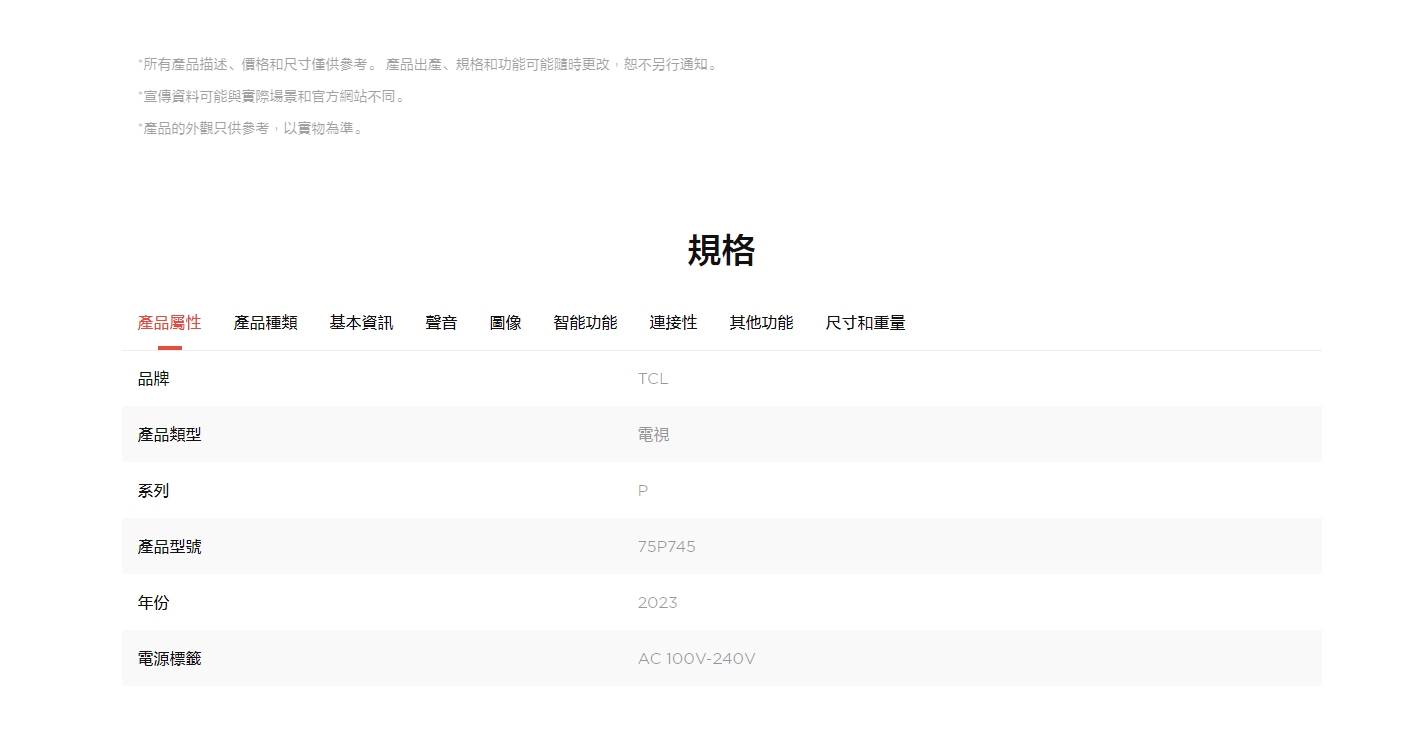
Task: Click the disclaimer about 宣傳資料
Action: [272, 97]
